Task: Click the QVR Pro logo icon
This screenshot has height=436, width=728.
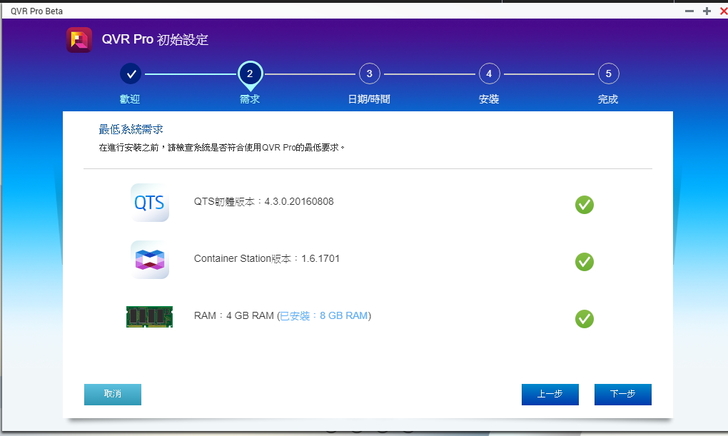Action: (79, 40)
